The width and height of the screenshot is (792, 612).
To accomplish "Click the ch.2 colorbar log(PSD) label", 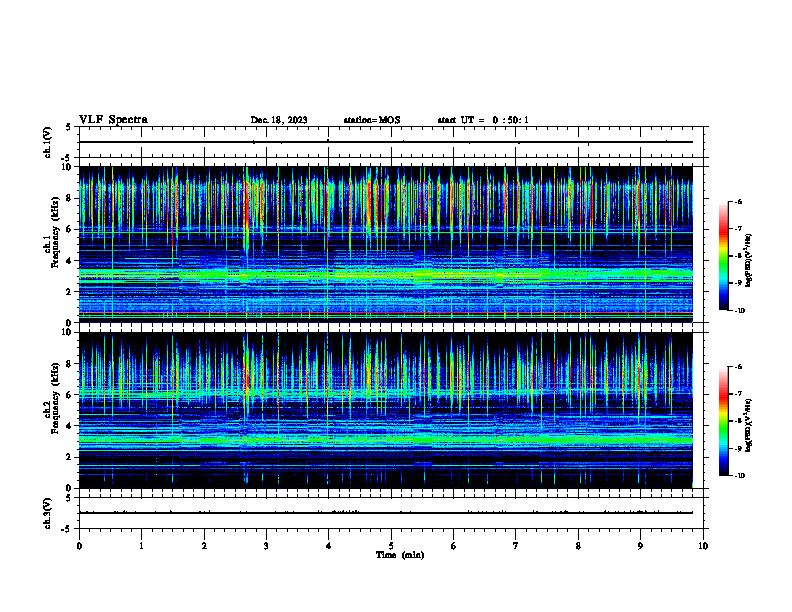I will [749, 426].
